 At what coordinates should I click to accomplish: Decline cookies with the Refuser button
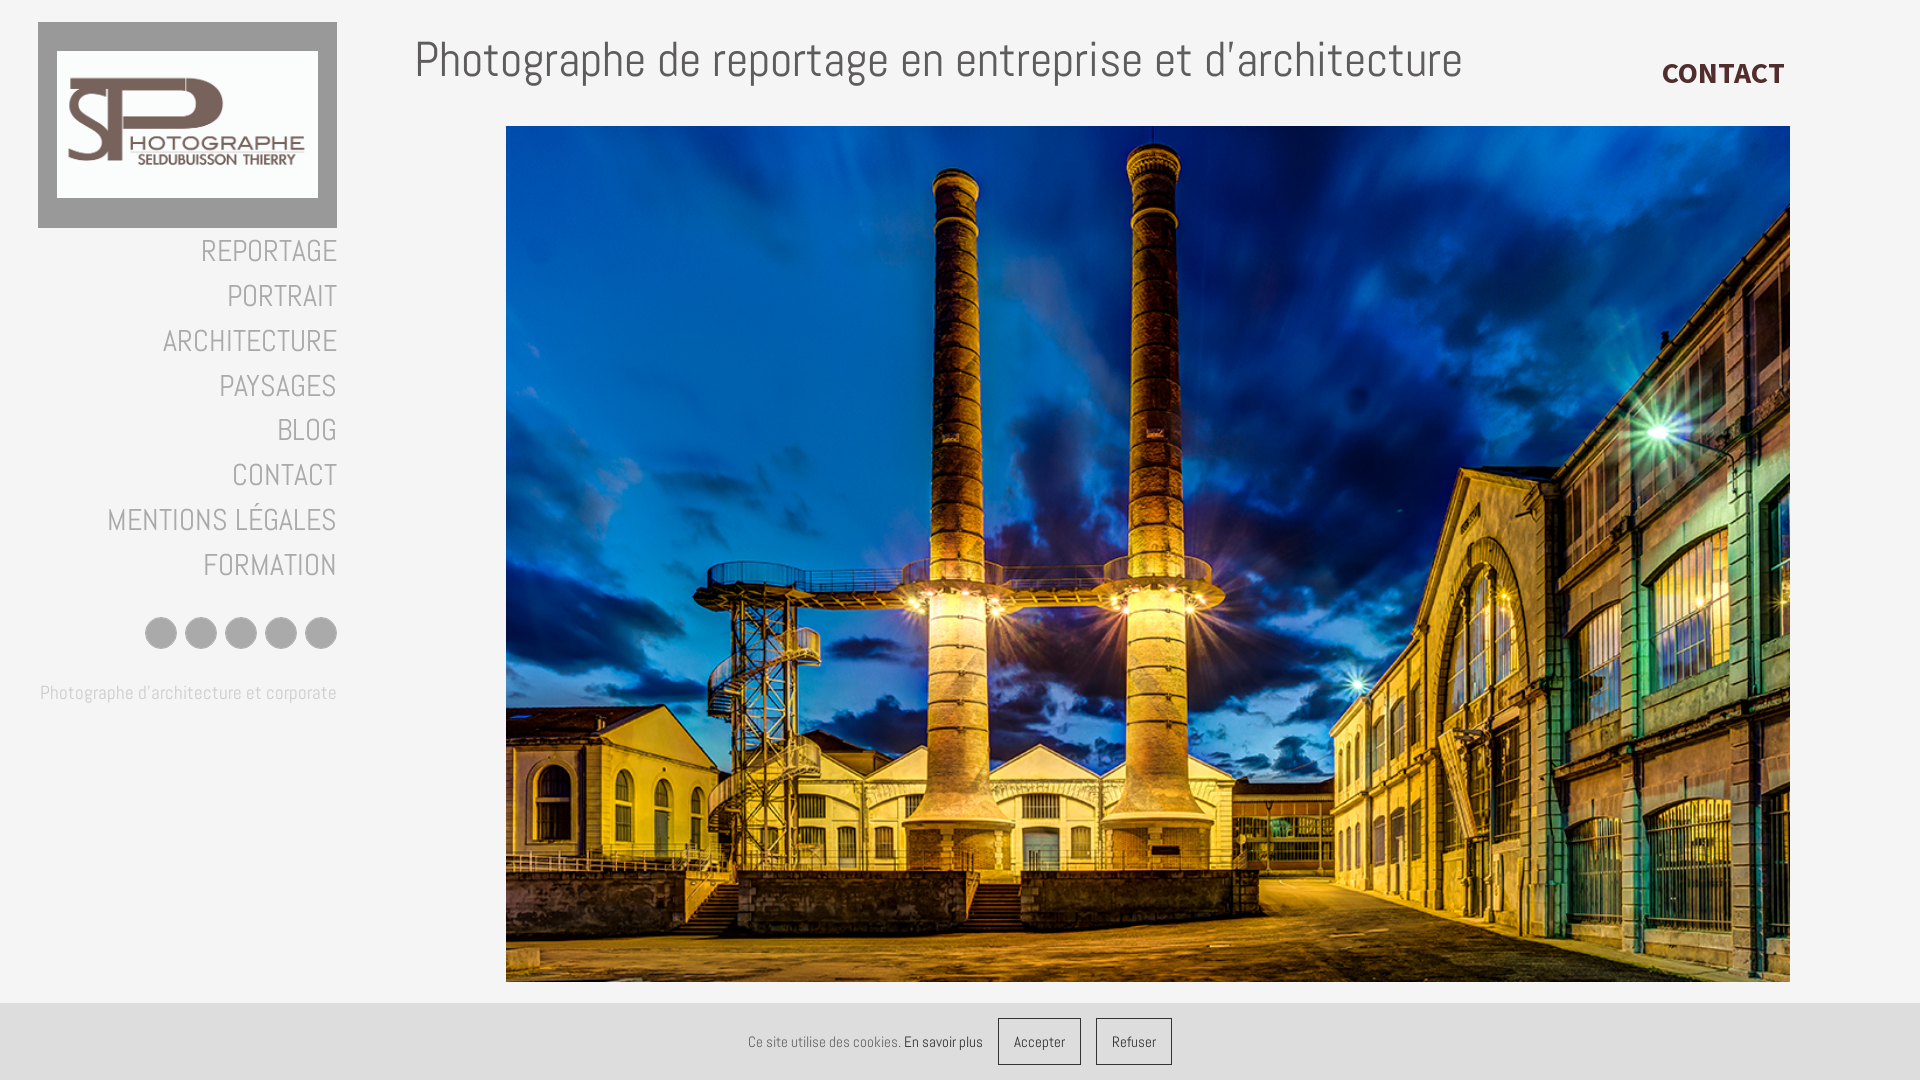tap(1133, 1041)
